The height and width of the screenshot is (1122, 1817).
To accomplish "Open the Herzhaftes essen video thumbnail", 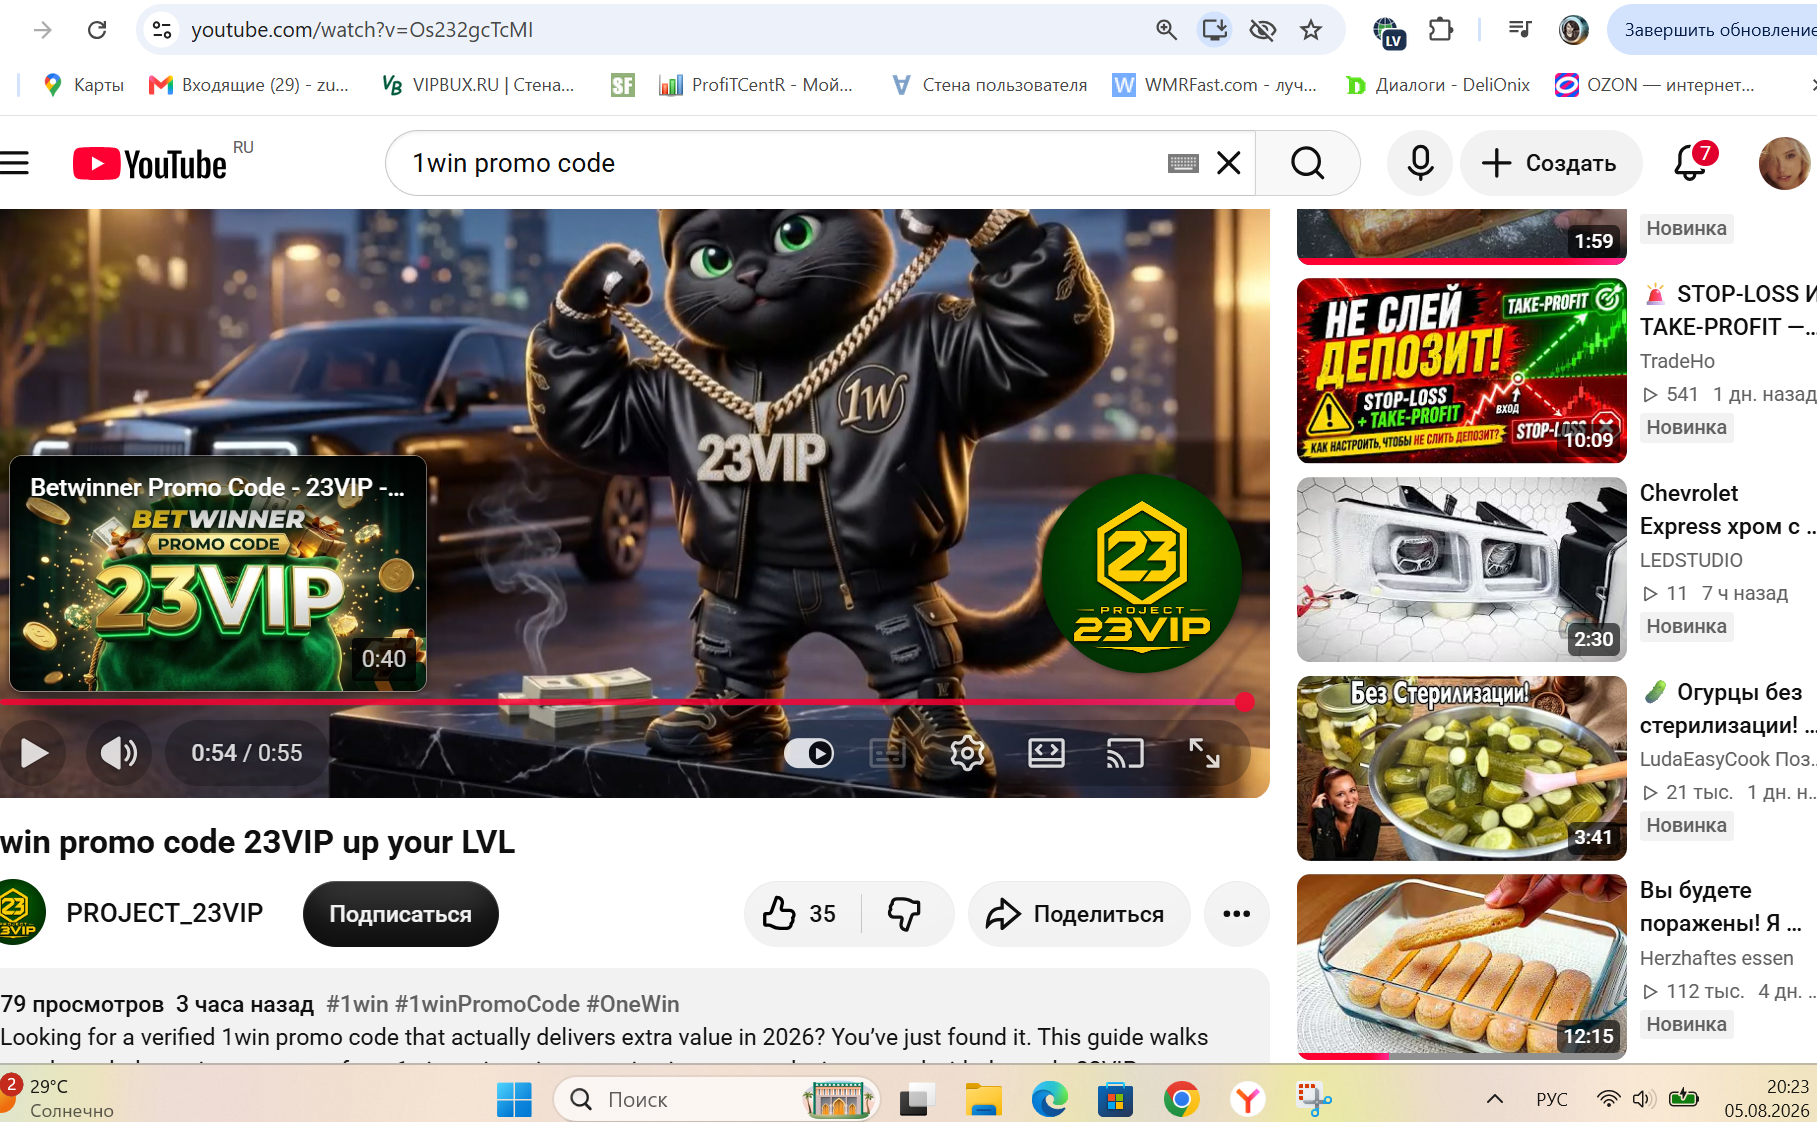I will 1462,966.
